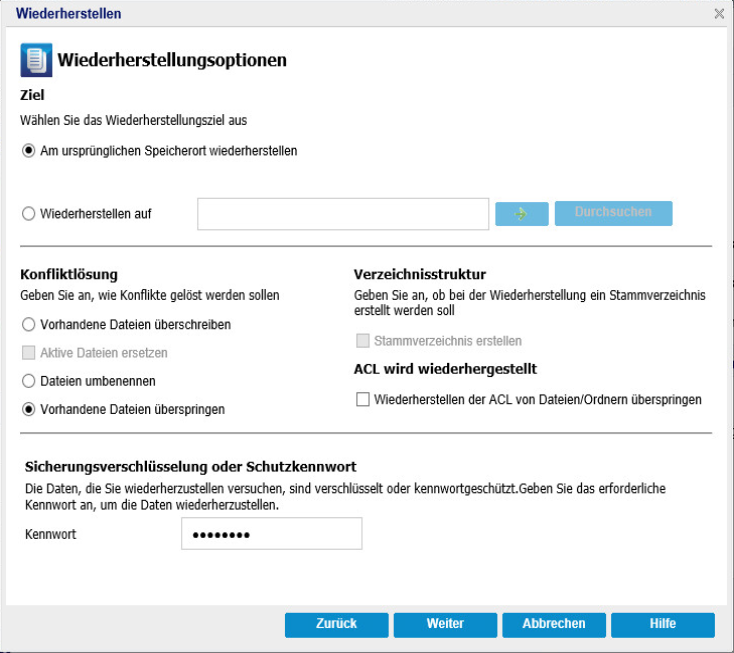734x653 pixels.
Task: Toggle the 'Aktive Dateien ersetzen' checkbox
Action: pyautogui.click(x=28, y=353)
